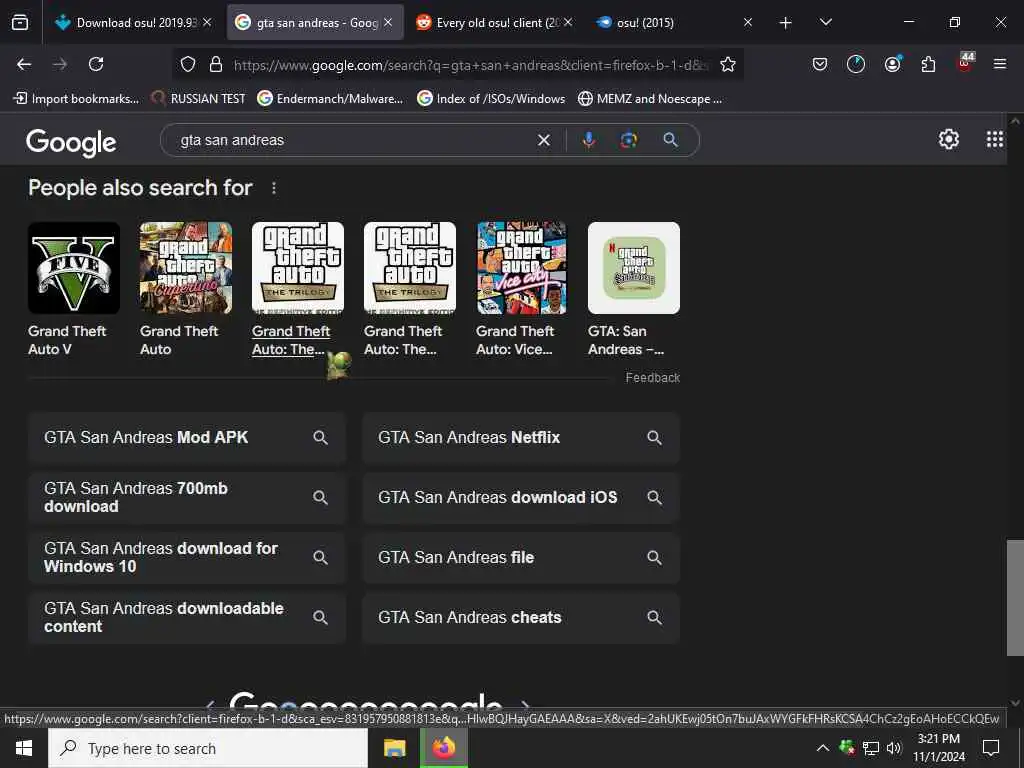Close the osu! (2015) tab
The image size is (1024, 768).
click(748, 22)
